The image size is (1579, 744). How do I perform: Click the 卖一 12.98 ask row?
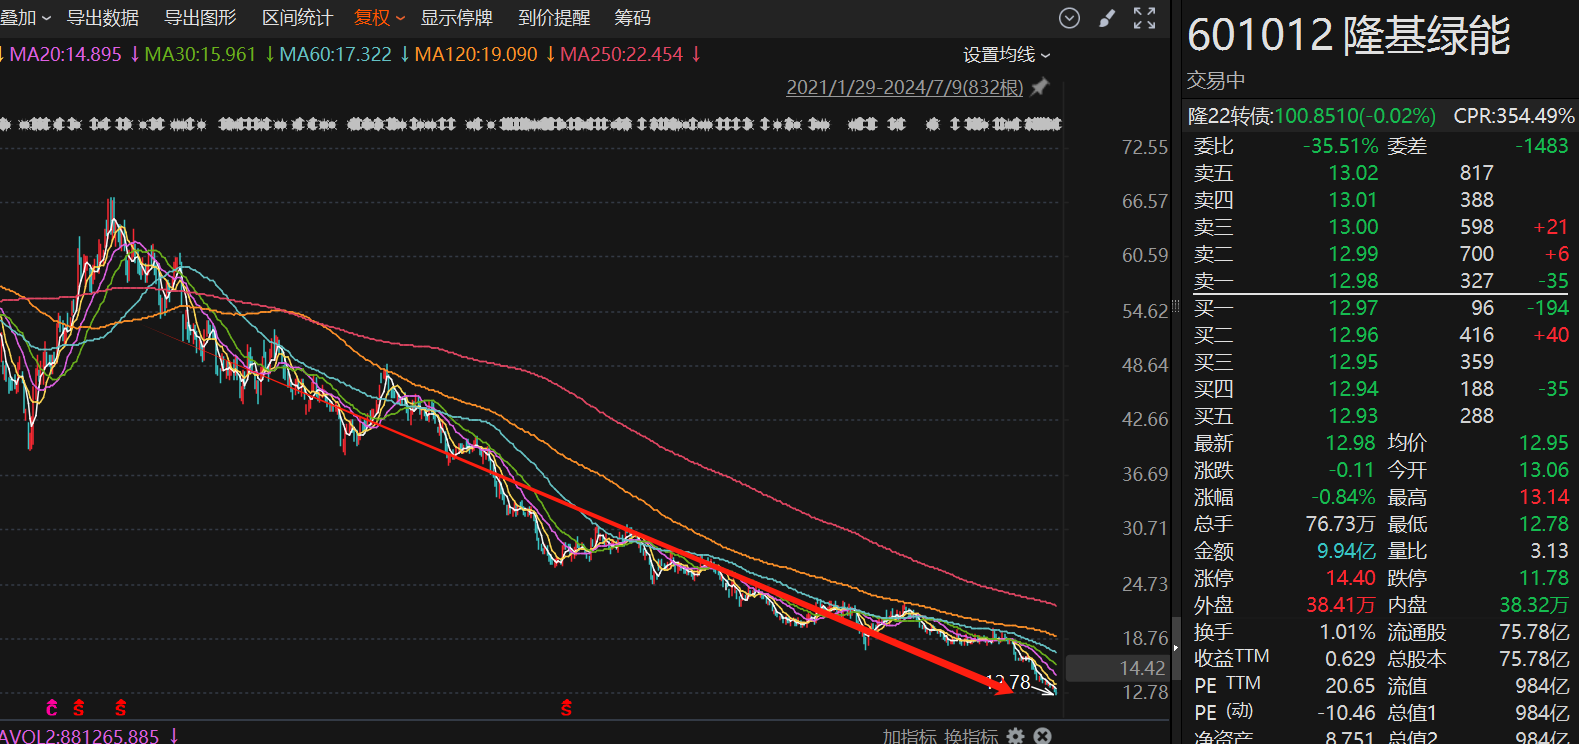pos(1380,280)
